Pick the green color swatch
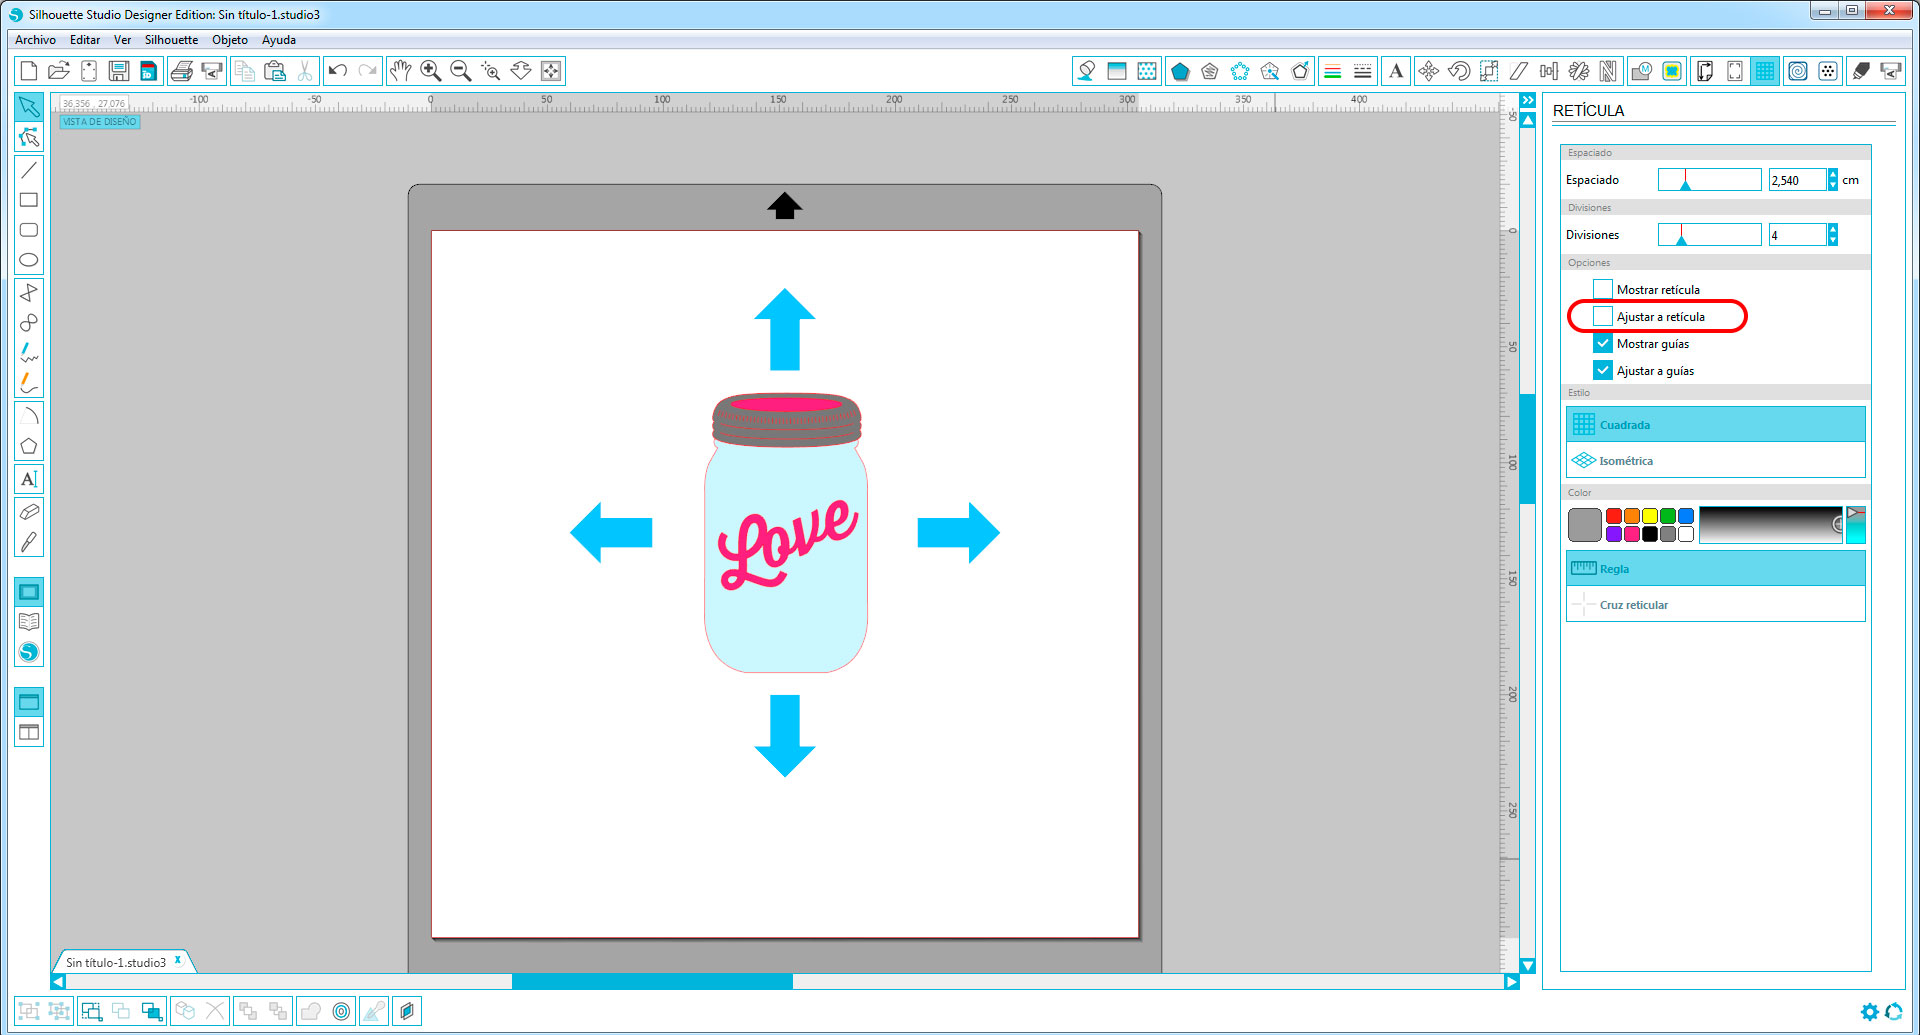The height and width of the screenshot is (1035, 1920). [1668, 516]
